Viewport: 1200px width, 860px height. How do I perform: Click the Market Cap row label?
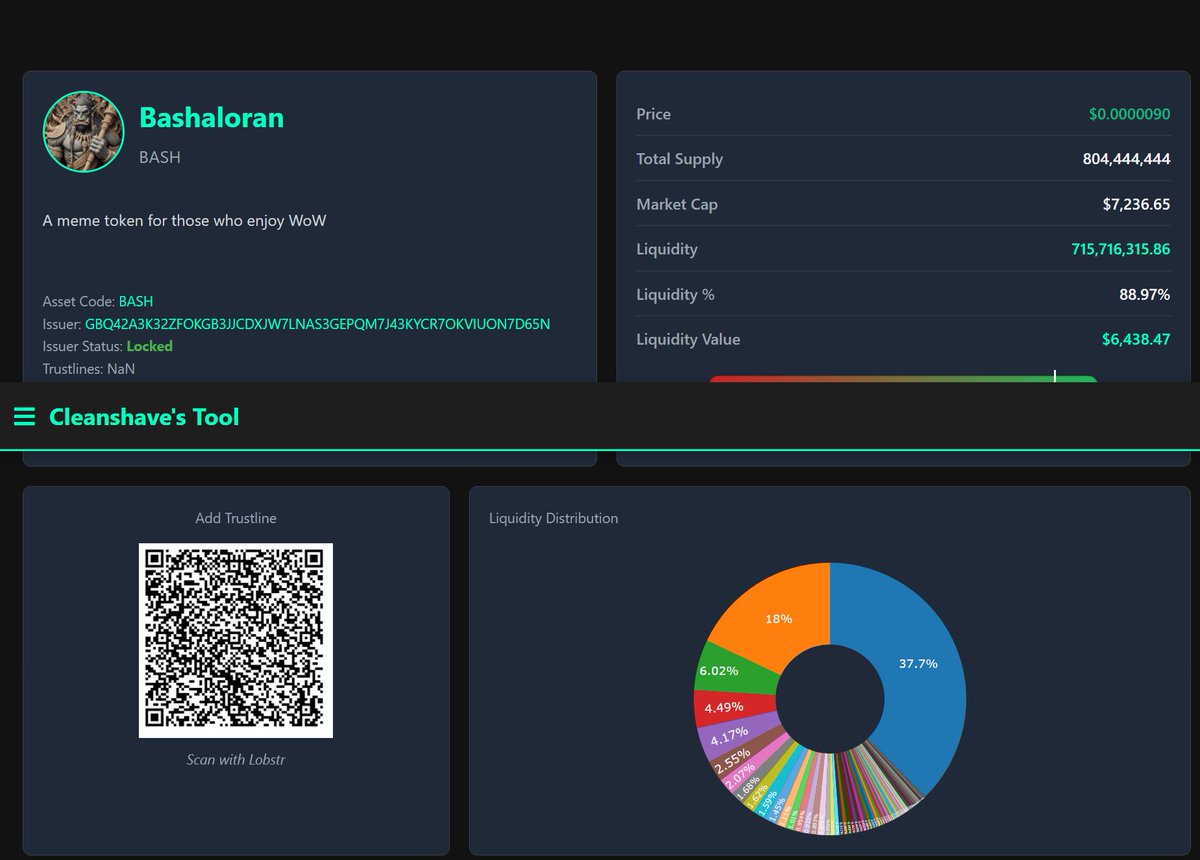coord(677,204)
